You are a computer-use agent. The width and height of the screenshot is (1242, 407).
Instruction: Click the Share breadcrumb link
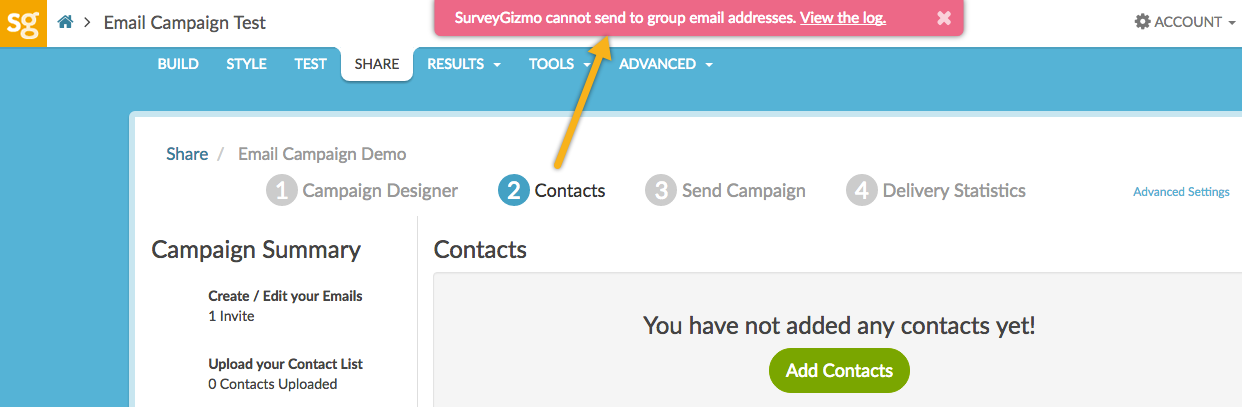[x=187, y=154]
